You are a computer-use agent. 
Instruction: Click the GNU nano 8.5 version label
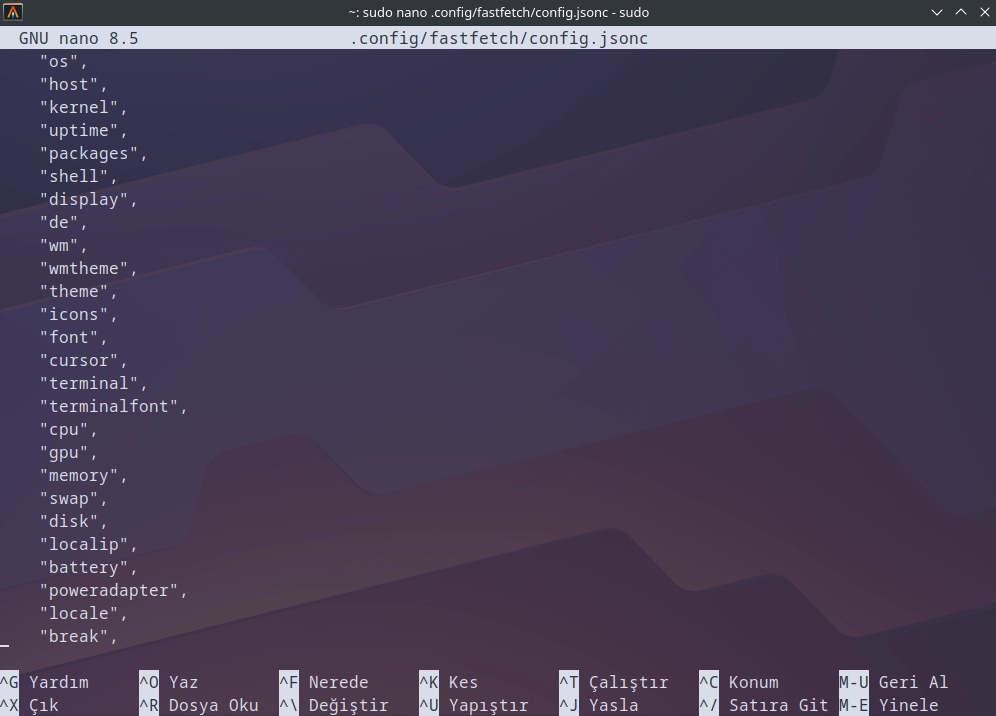tap(79, 38)
